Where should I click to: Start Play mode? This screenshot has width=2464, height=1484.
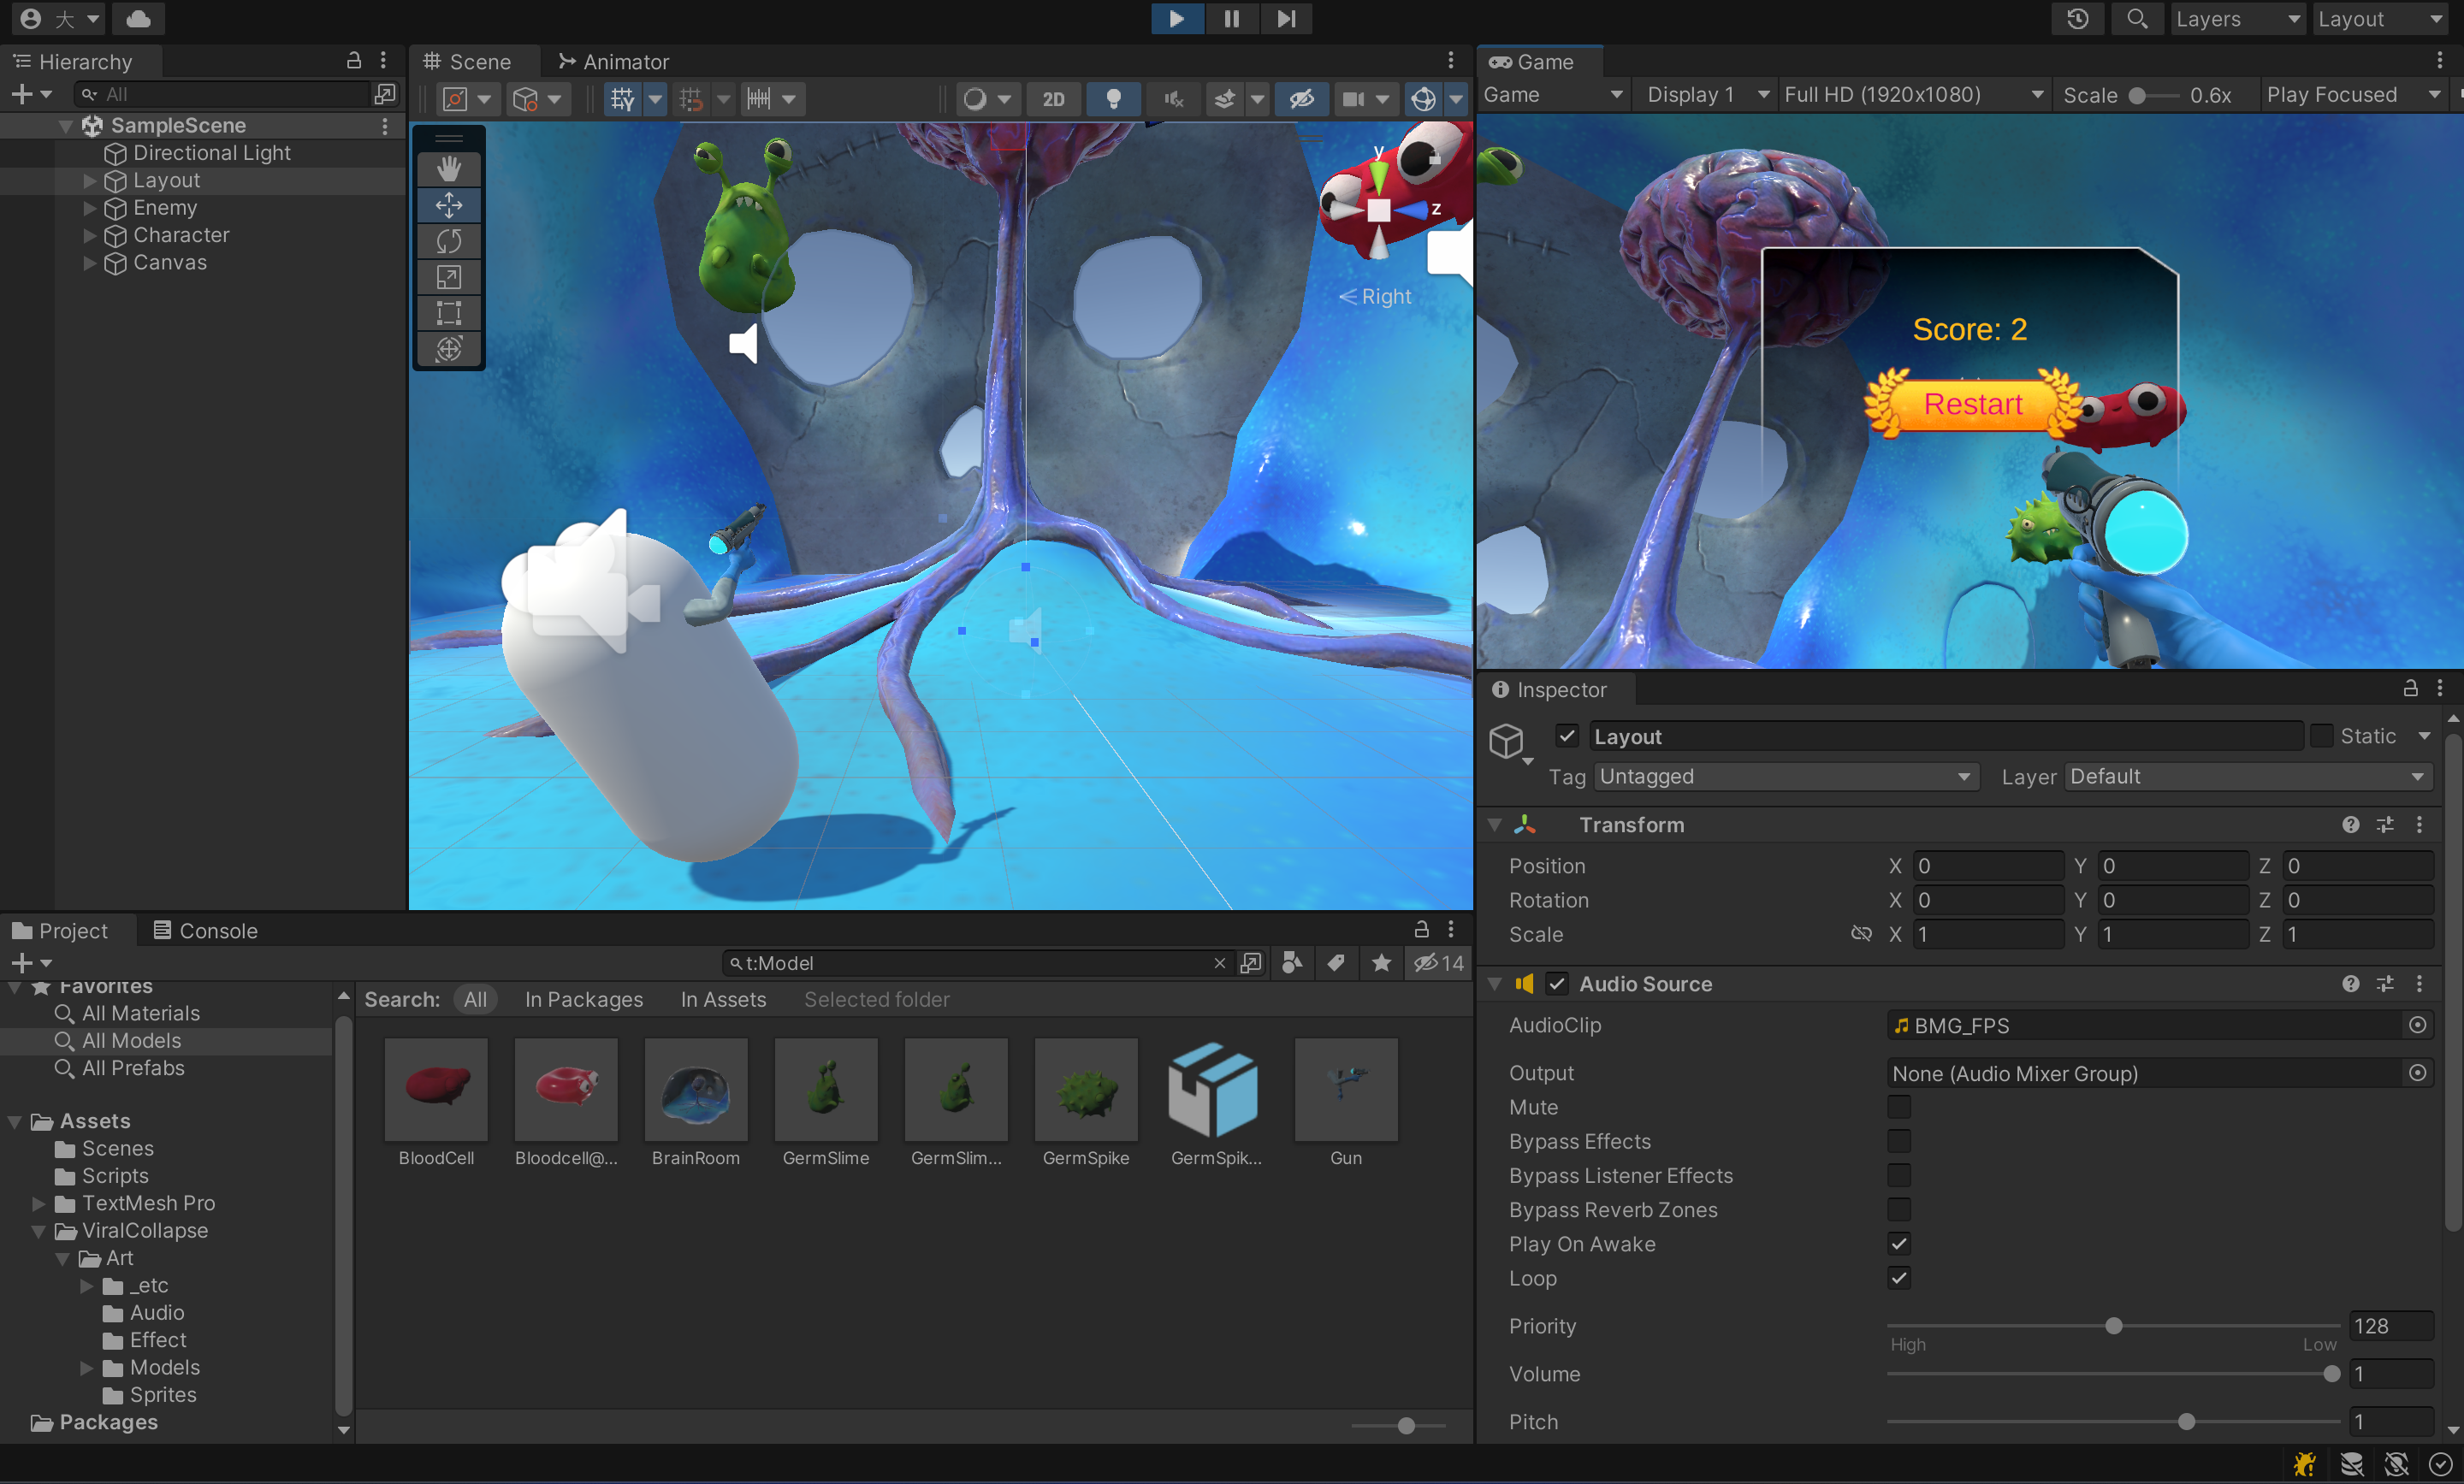(1177, 19)
